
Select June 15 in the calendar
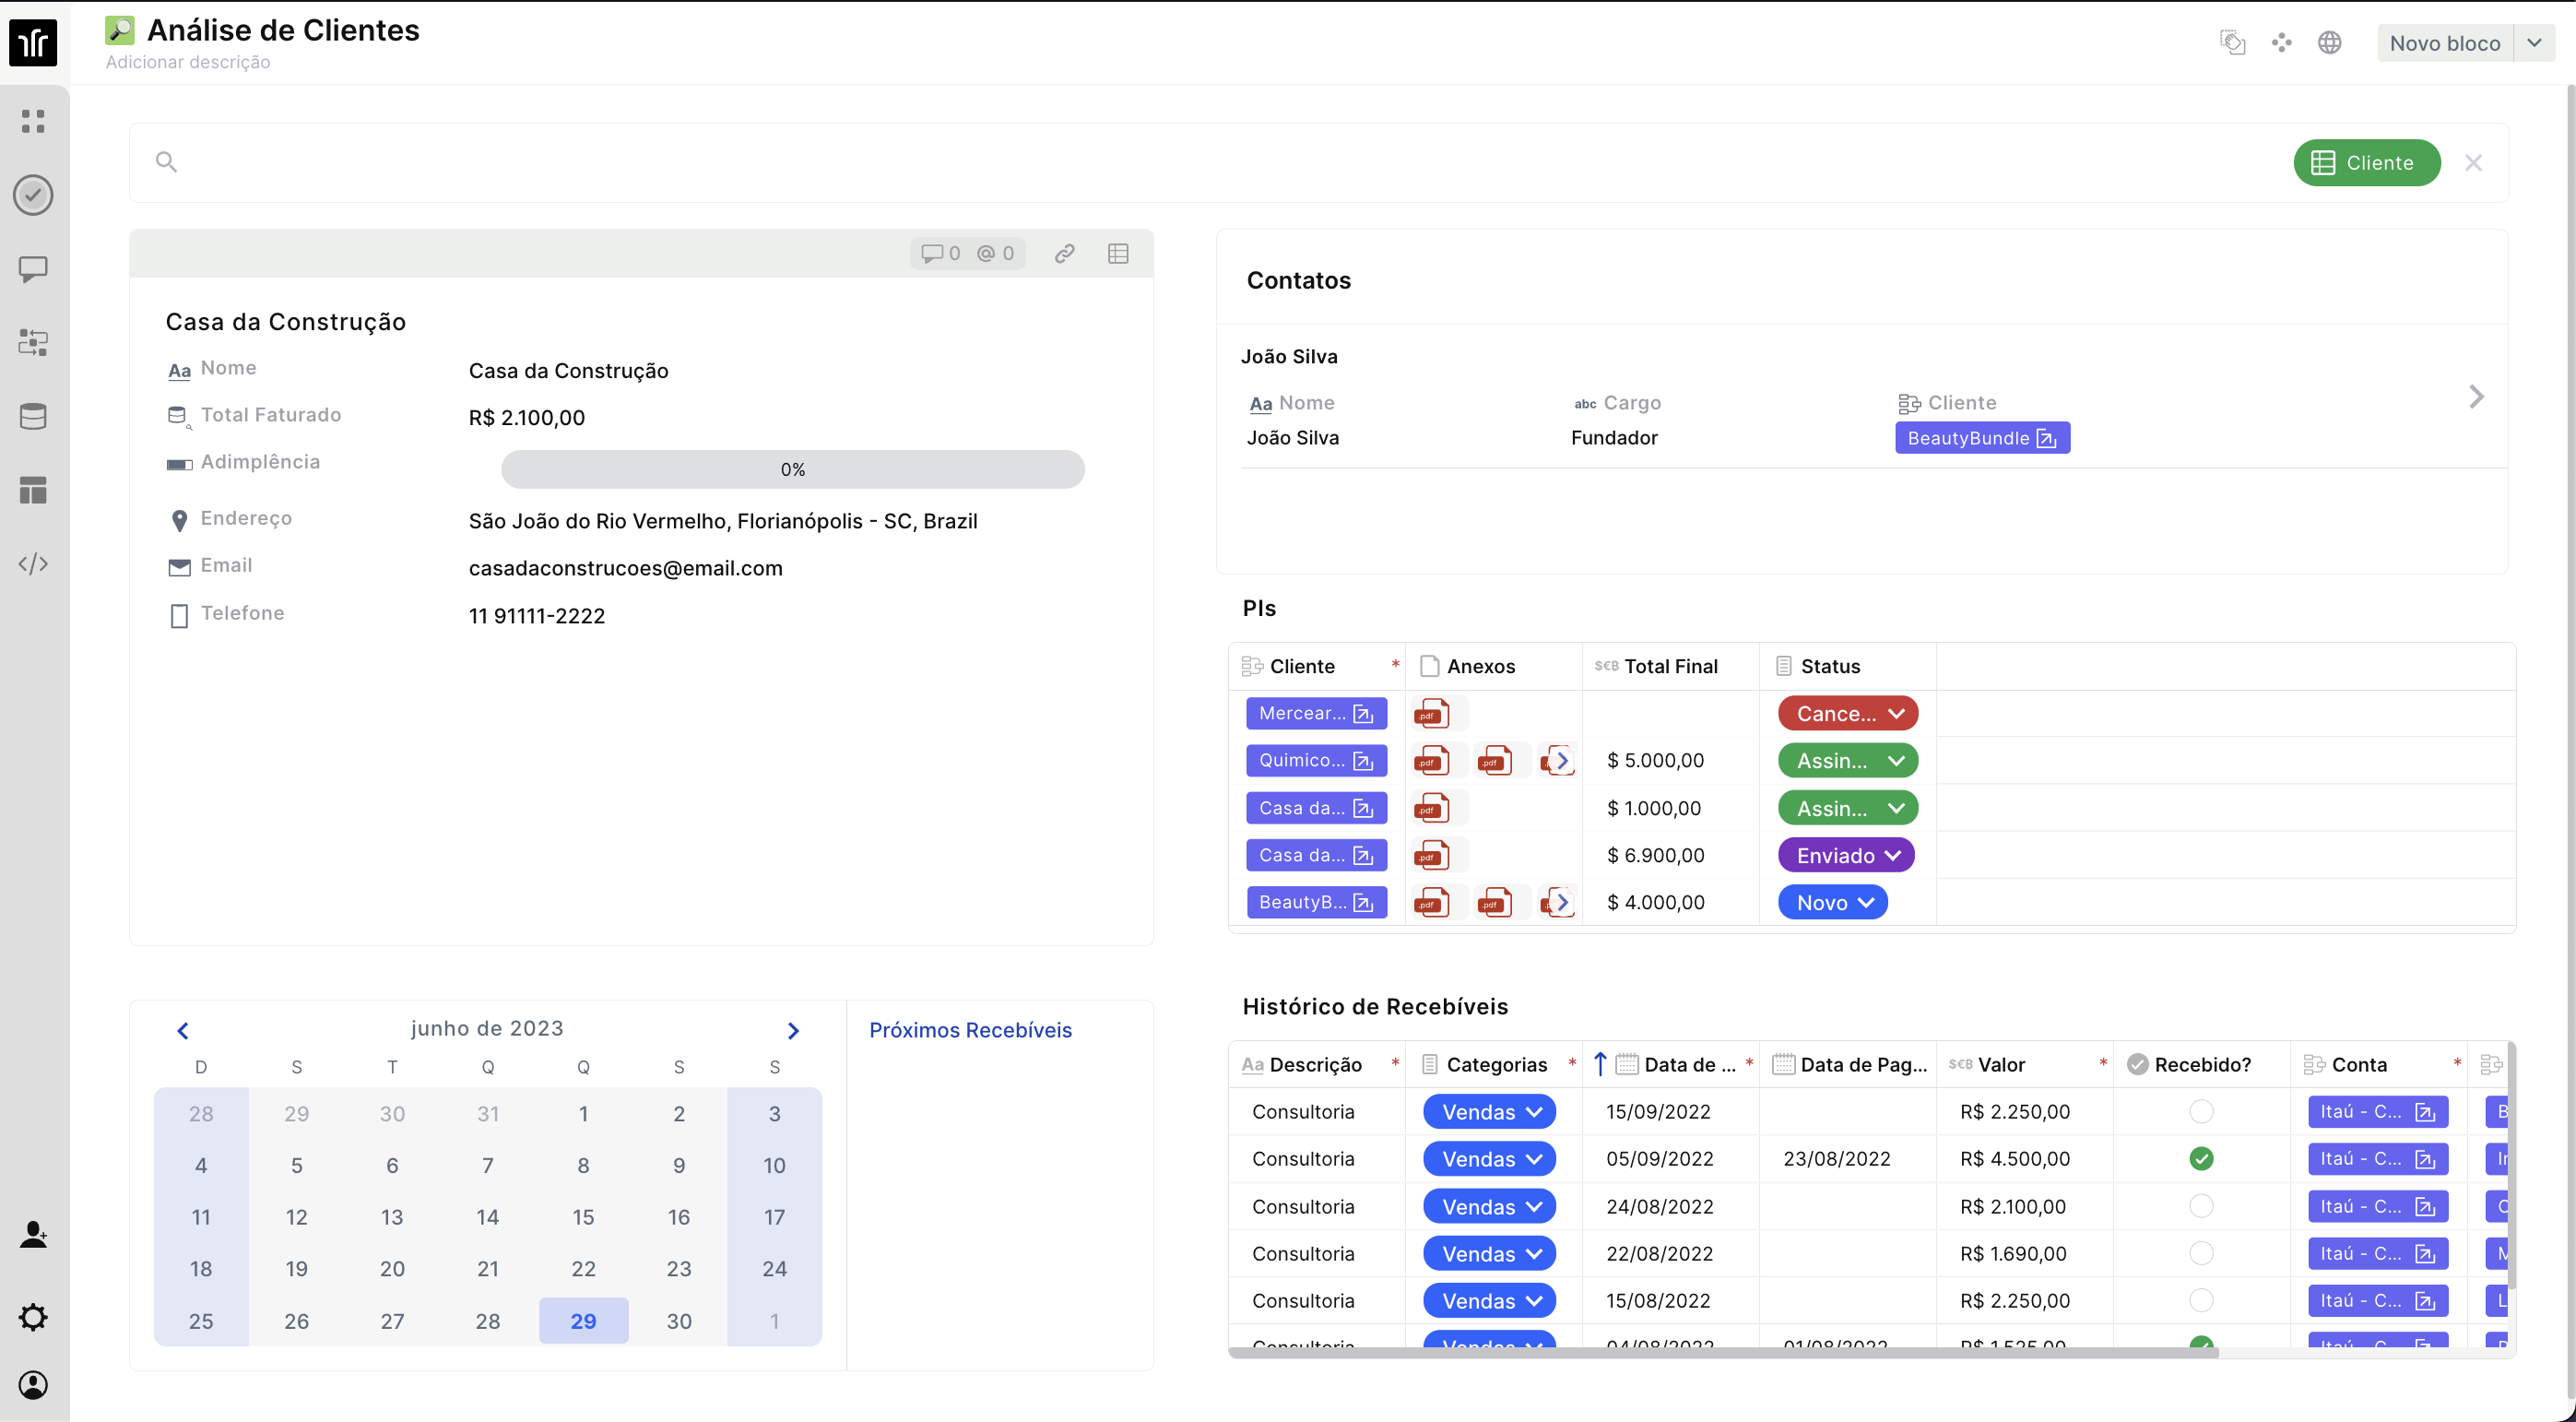click(583, 1217)
